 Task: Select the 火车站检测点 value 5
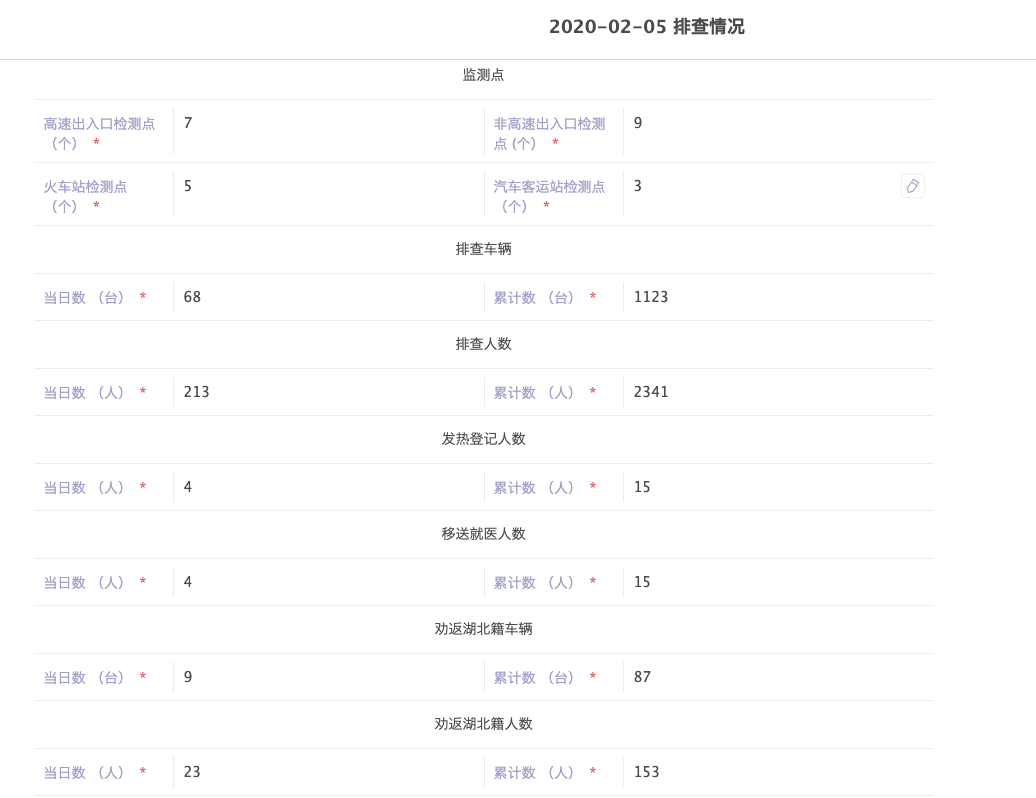coord(188,186)
